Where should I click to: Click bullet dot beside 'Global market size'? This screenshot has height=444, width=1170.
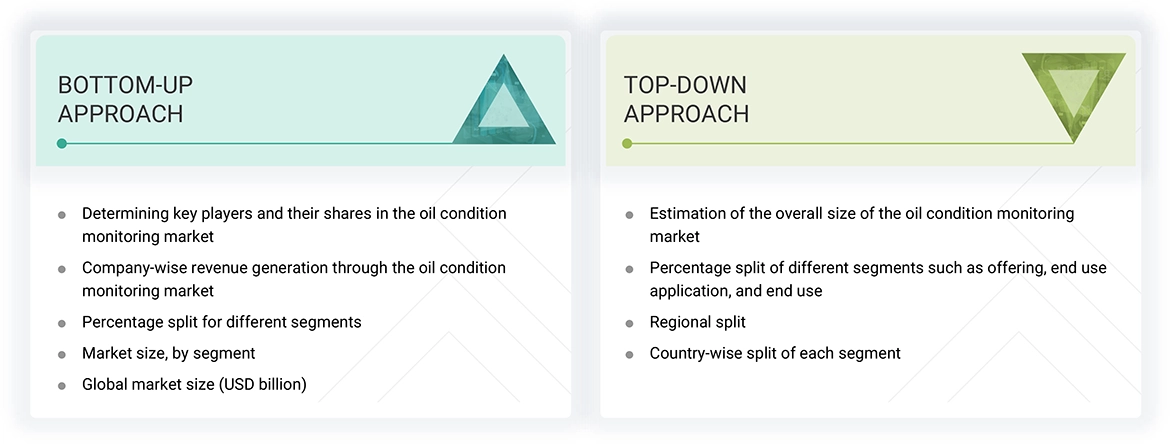[x=62, y=385]
